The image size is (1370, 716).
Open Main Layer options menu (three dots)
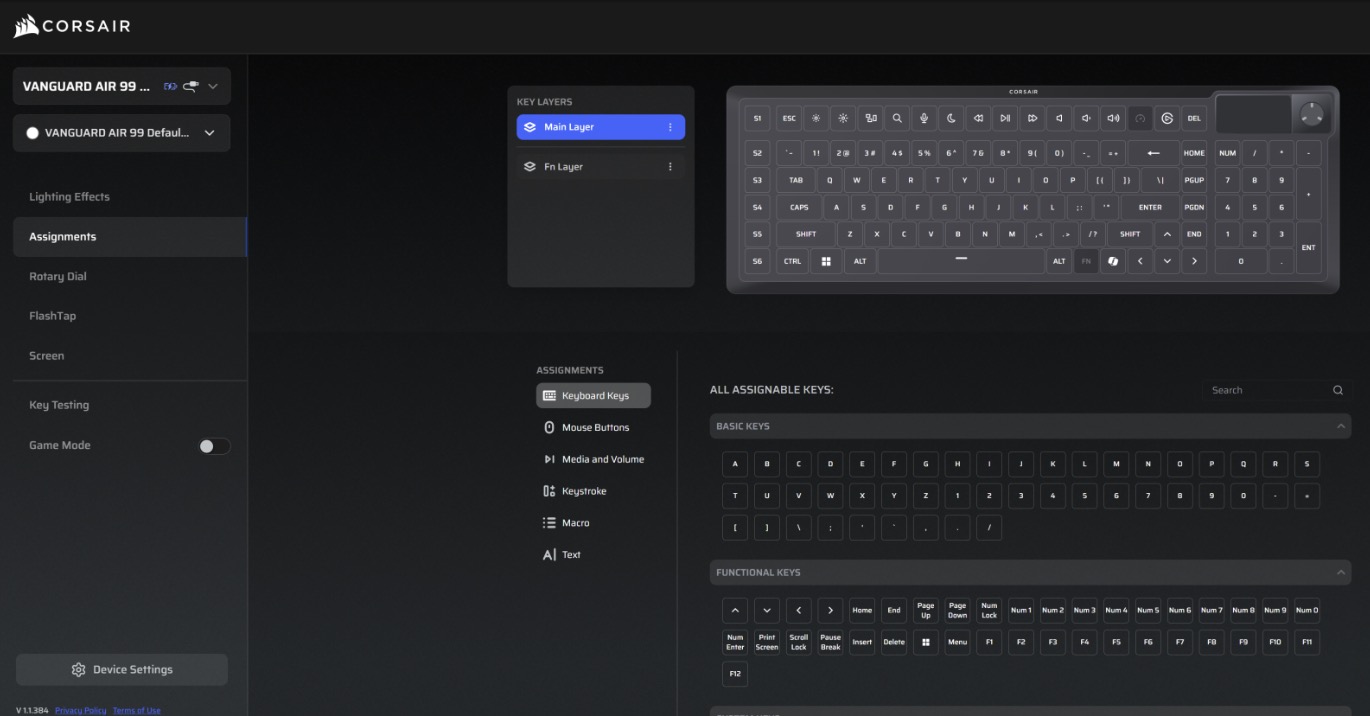click(671, 127)
